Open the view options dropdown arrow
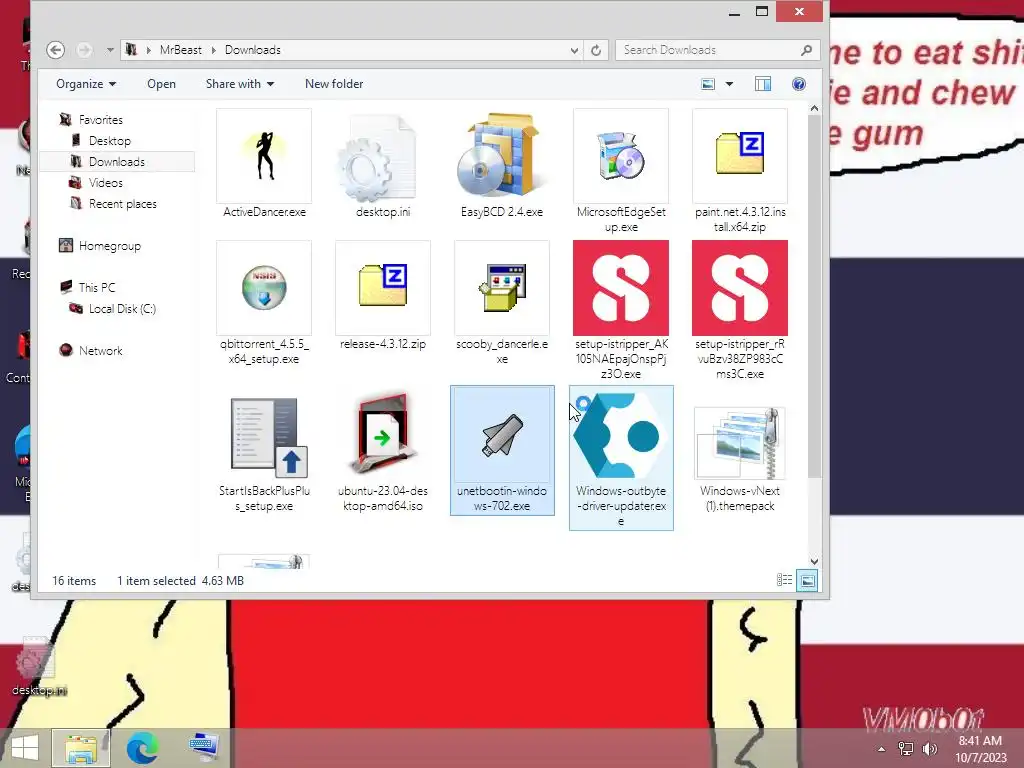 click(x=729, y=84)
